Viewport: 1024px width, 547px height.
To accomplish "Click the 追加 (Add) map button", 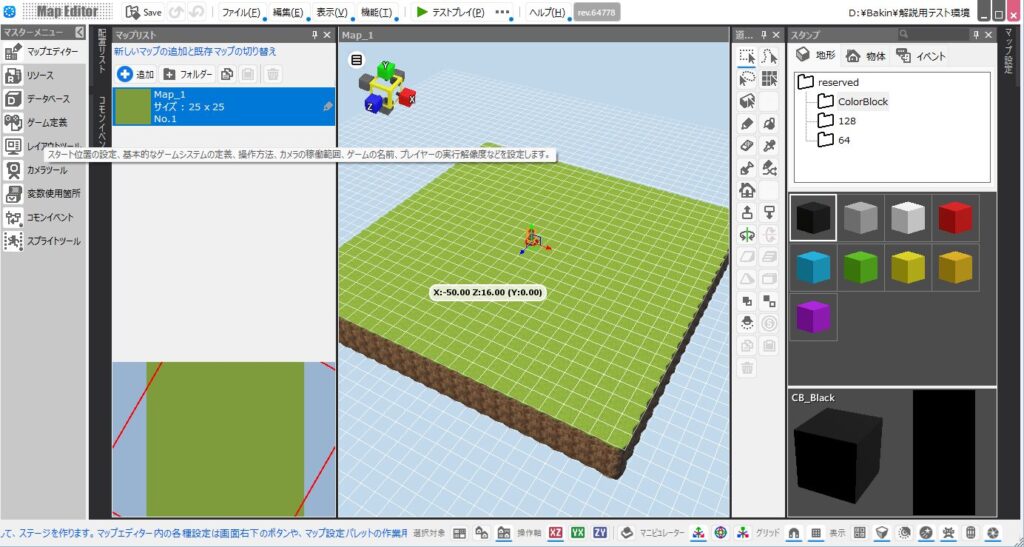I will coord(135,74).
